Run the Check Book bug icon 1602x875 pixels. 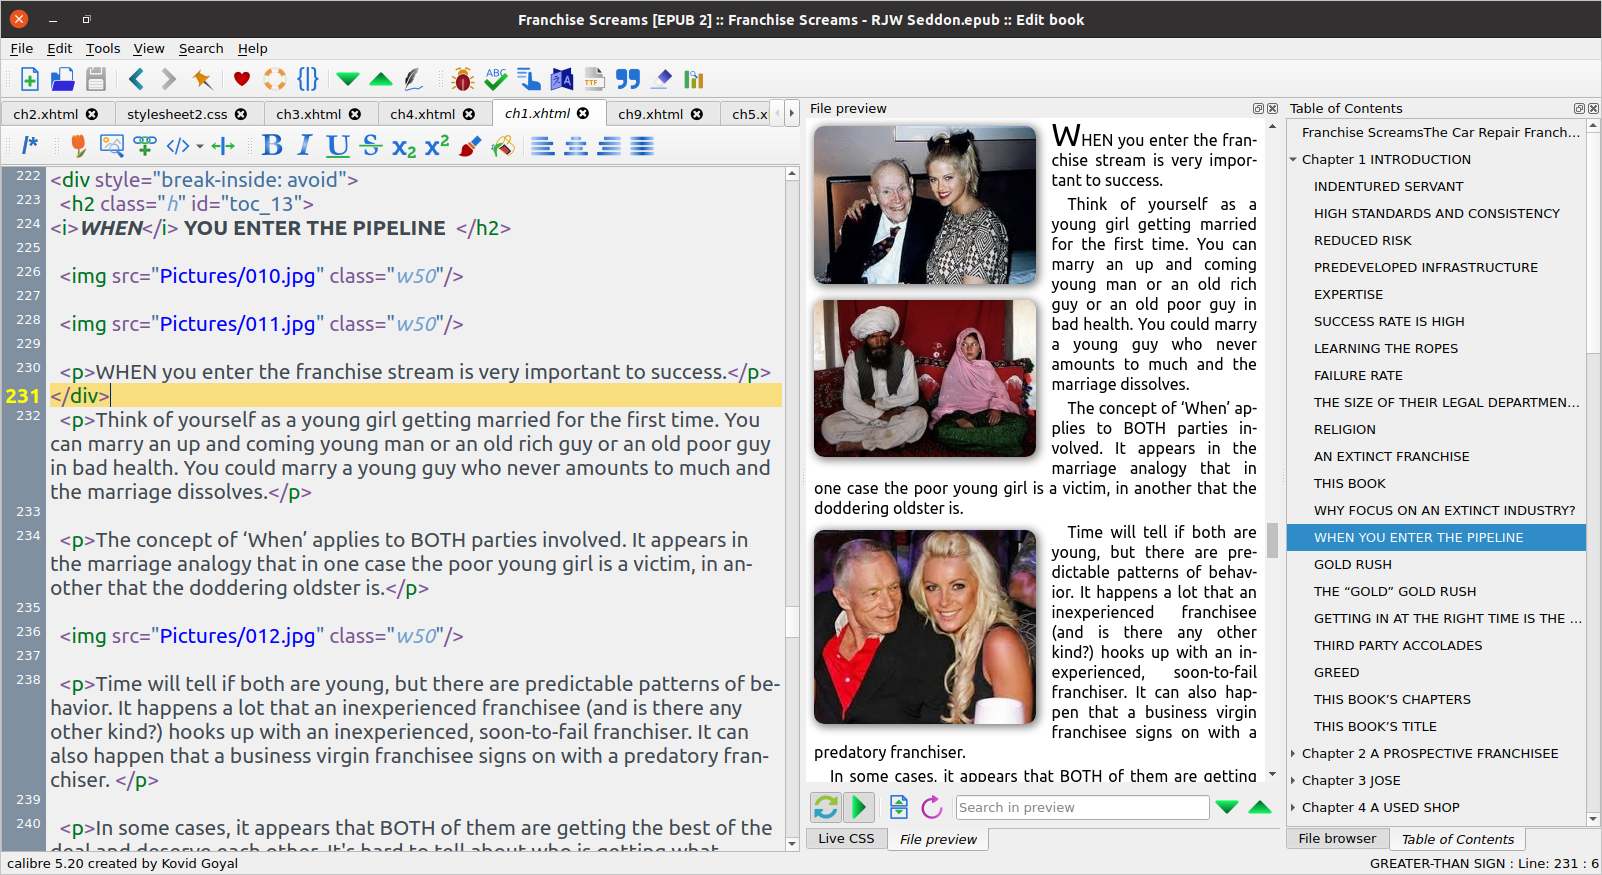tap(462, 79)
